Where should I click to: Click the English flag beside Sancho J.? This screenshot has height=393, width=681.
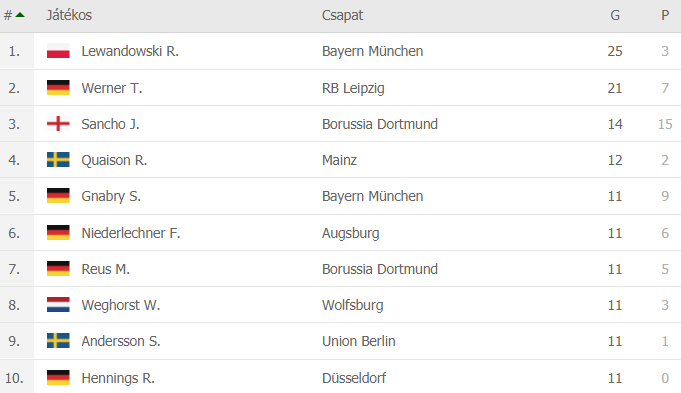point(58,124)
